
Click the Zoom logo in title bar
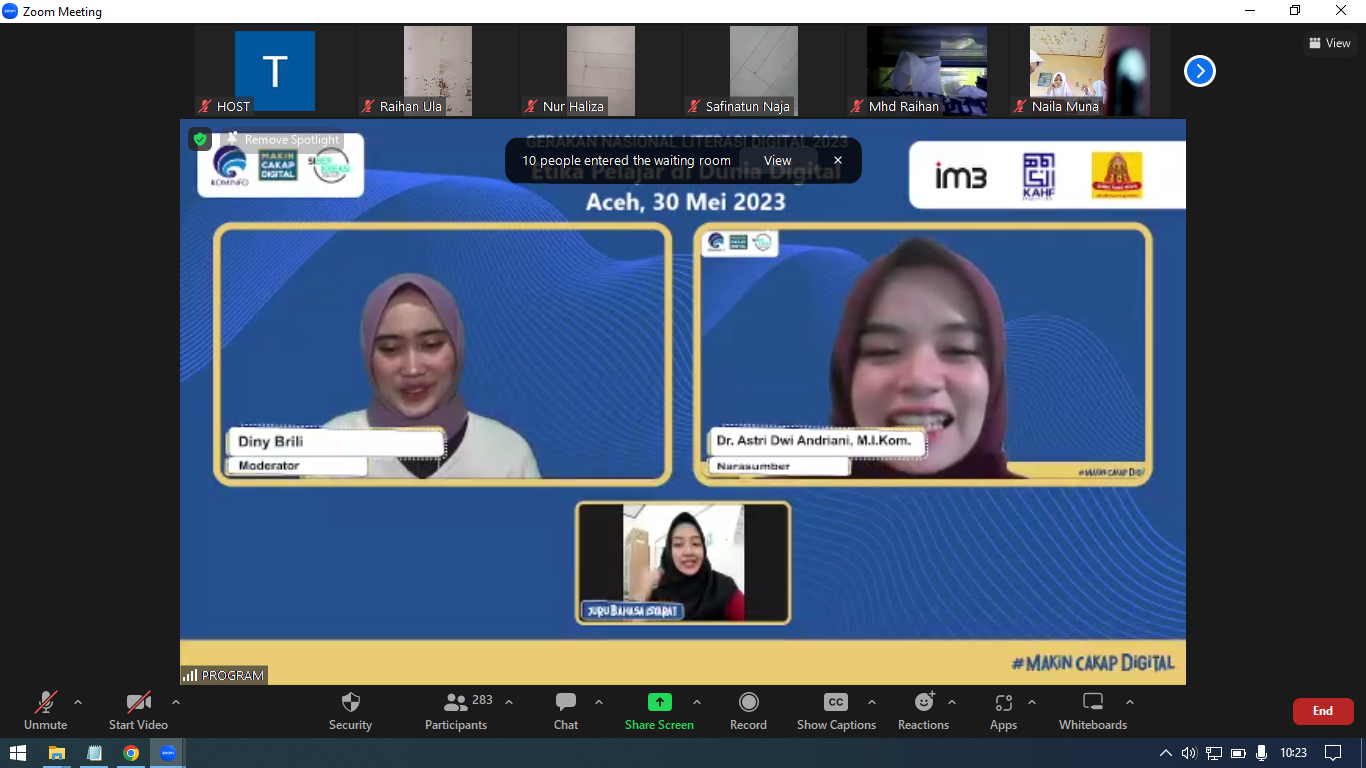pyautogui.click(x=10, y=11)
